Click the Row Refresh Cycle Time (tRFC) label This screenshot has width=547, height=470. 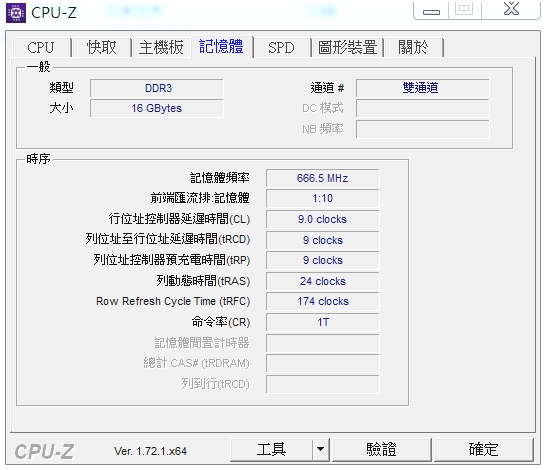(x=173, y=301)
